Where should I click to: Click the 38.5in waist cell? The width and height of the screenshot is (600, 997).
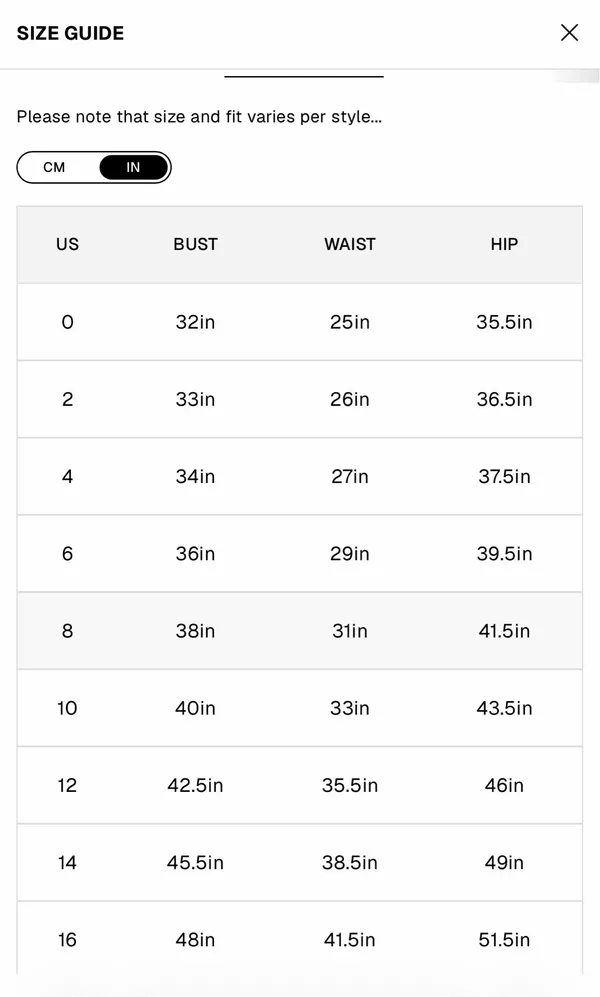pos(350,862)
